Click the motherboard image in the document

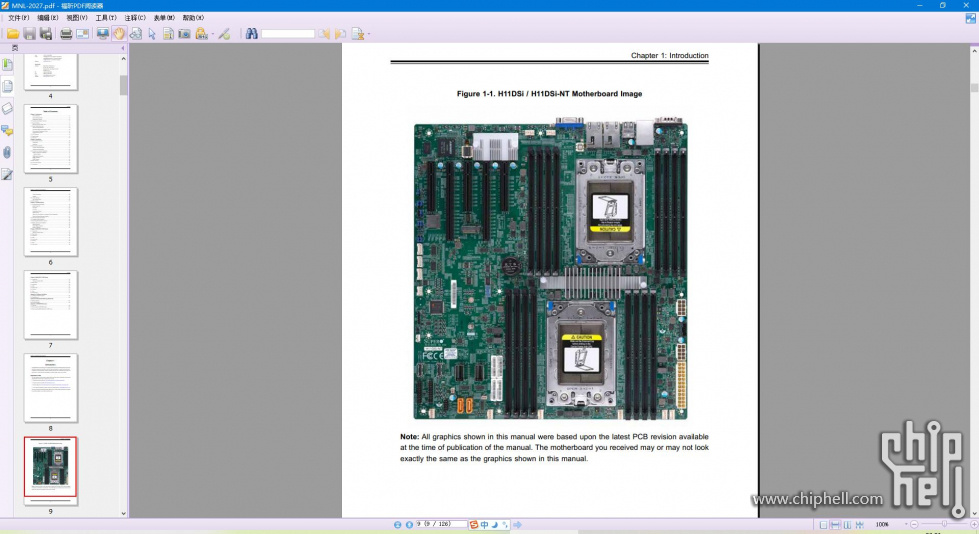pos(551,269)
